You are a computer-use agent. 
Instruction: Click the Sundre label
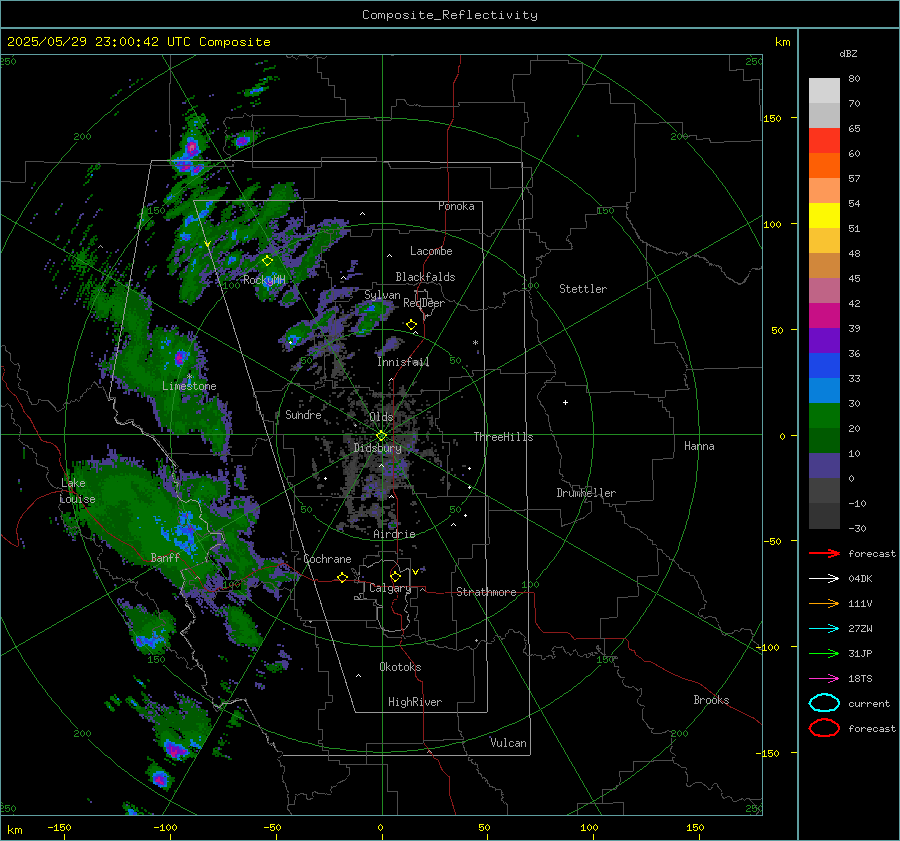coord(303,414)
